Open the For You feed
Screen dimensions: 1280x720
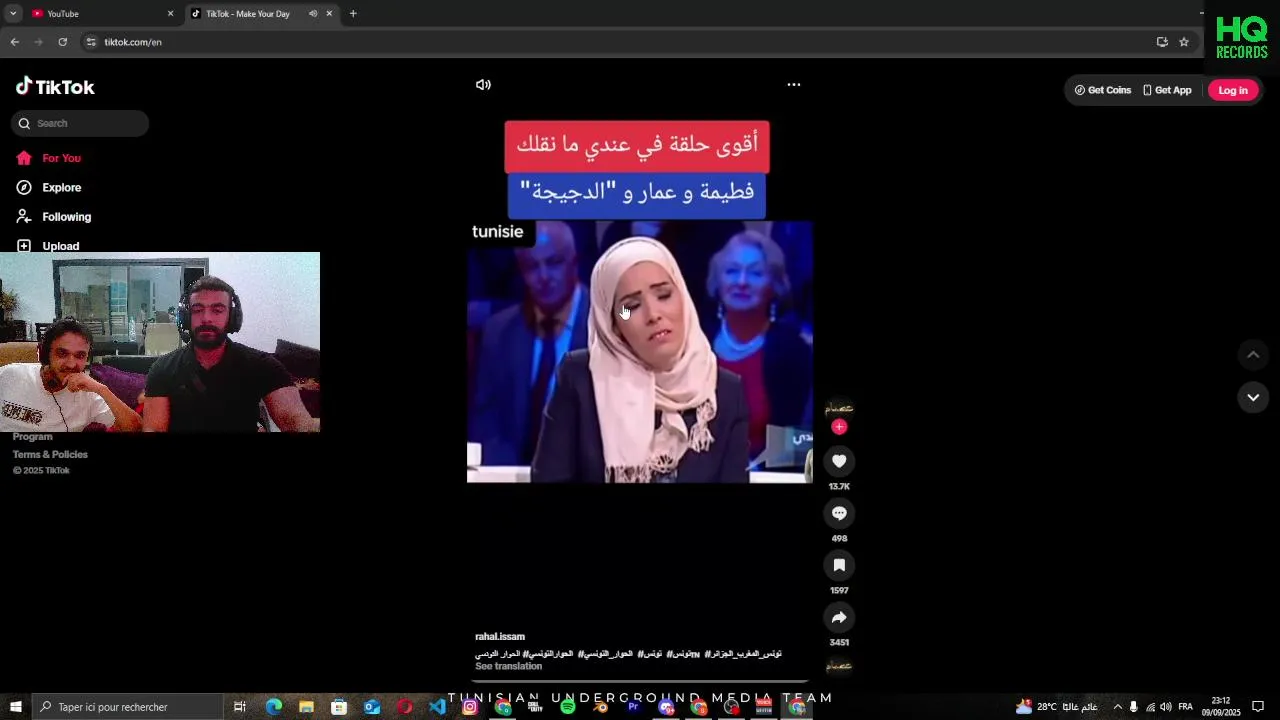click(x=49, y=158)
